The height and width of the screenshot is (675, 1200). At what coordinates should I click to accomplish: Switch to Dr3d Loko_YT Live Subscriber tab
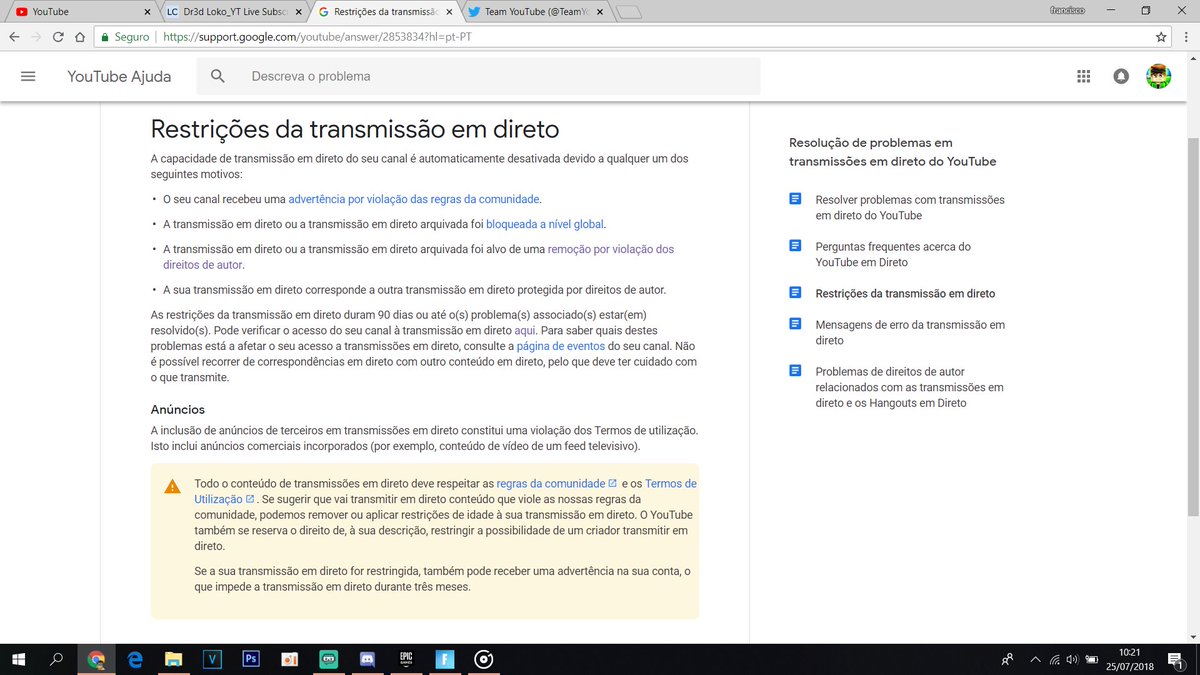[235, 11]
